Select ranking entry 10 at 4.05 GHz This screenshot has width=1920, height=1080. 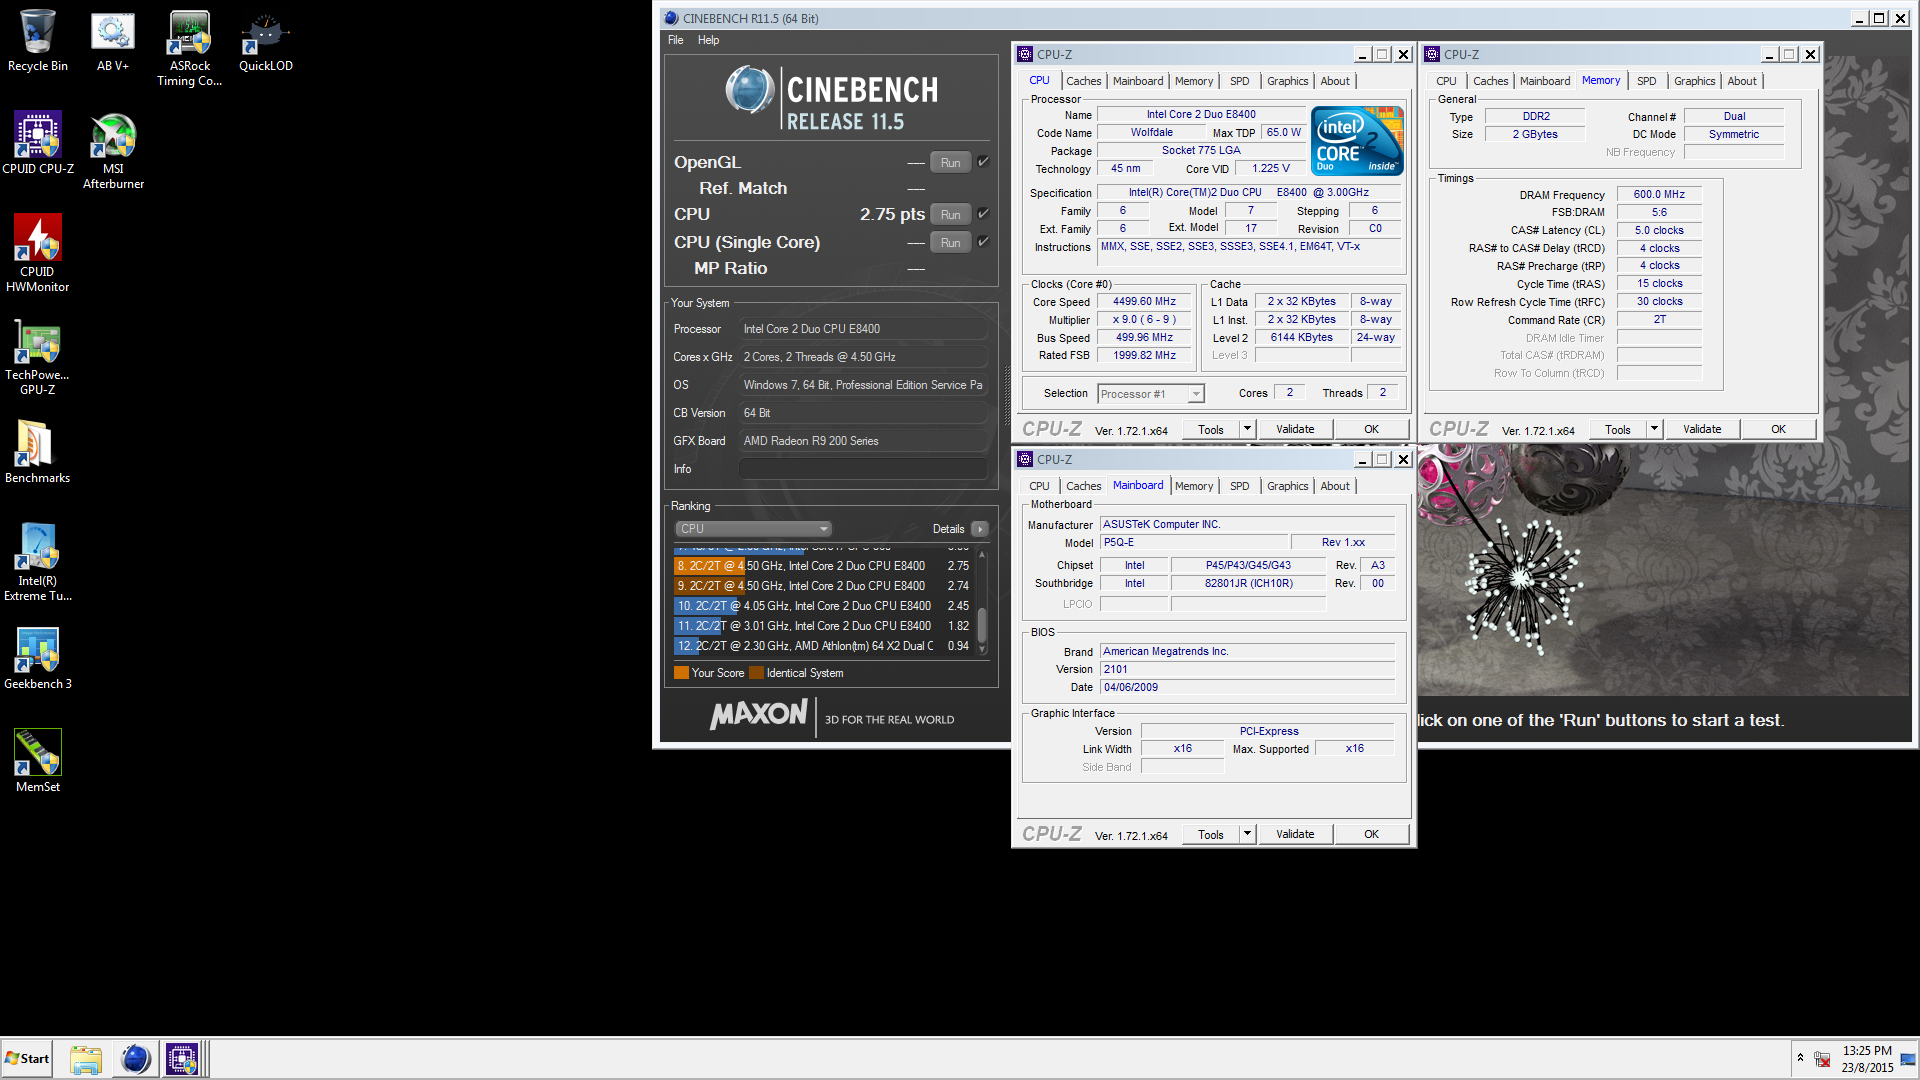824,606
